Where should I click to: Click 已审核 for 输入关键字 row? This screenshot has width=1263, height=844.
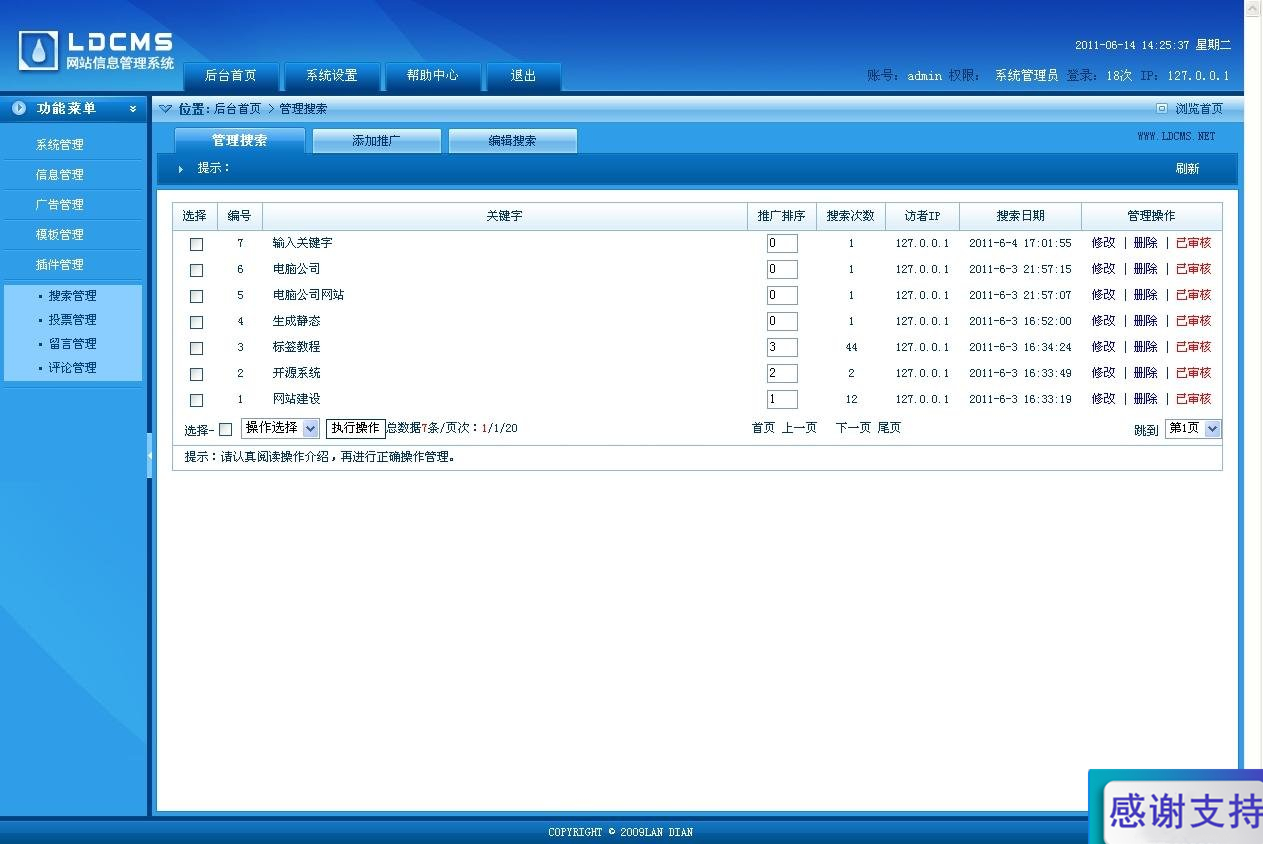click(x=1193, y=243)
